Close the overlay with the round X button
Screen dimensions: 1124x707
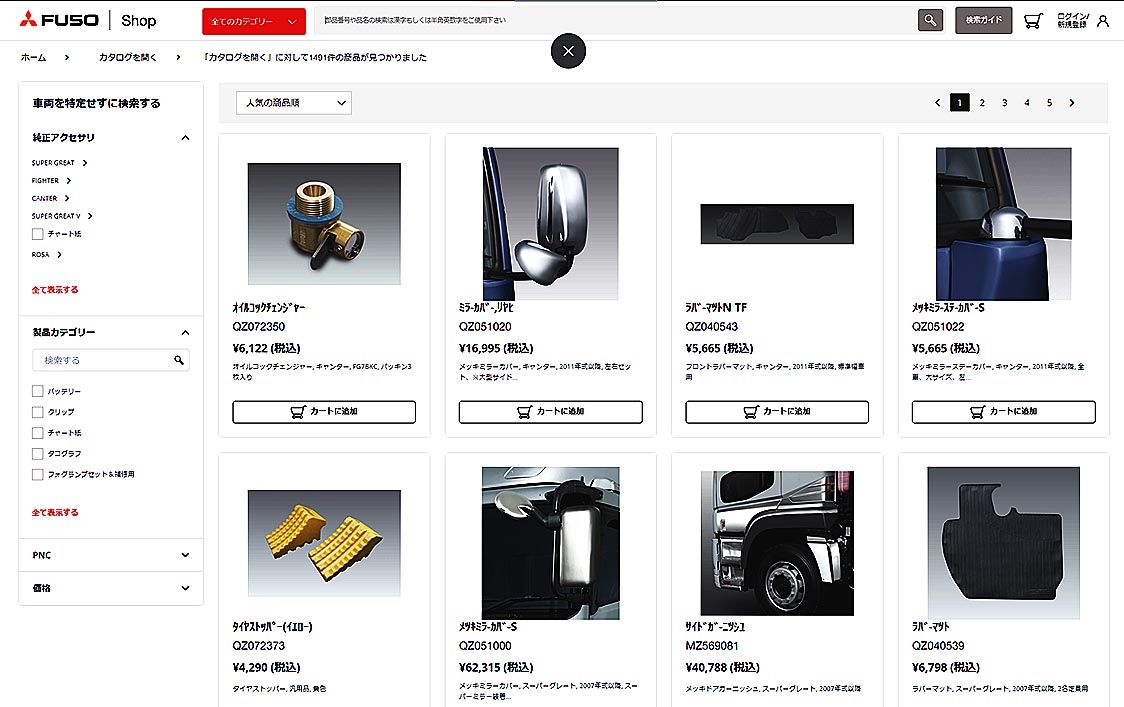coord(568,51)
